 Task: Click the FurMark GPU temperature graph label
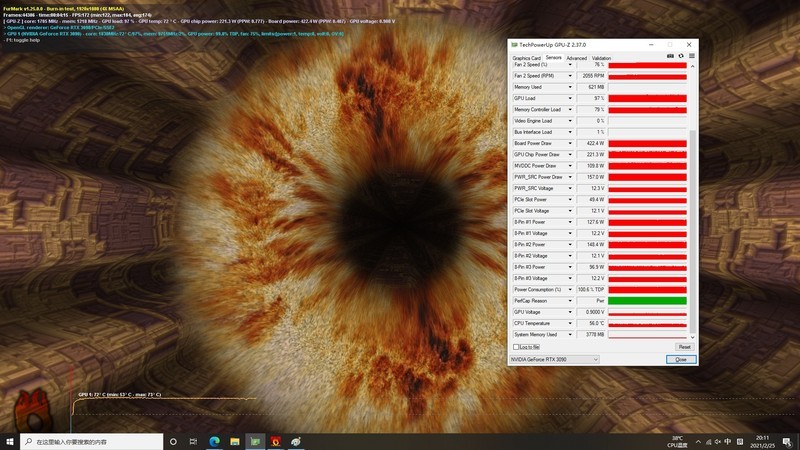[x=119, y=394]
